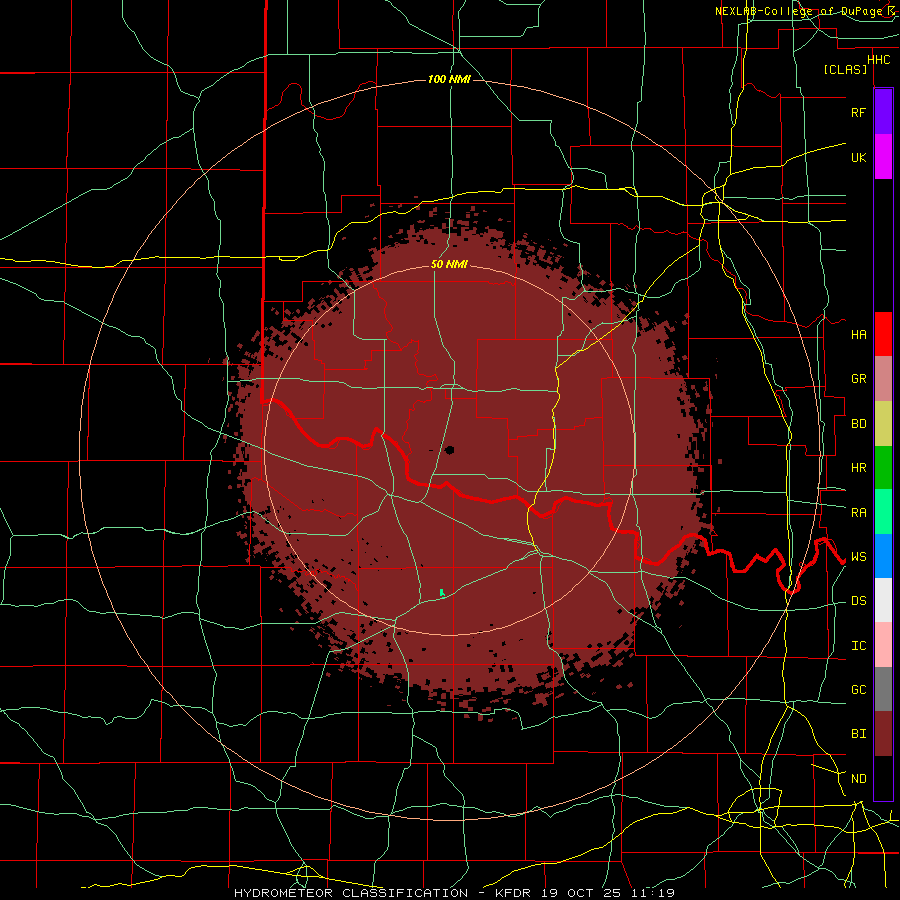This screenshot has width=900, height=900.
Task: Click the UK magenta legend swatch
Action: point(883,157)
